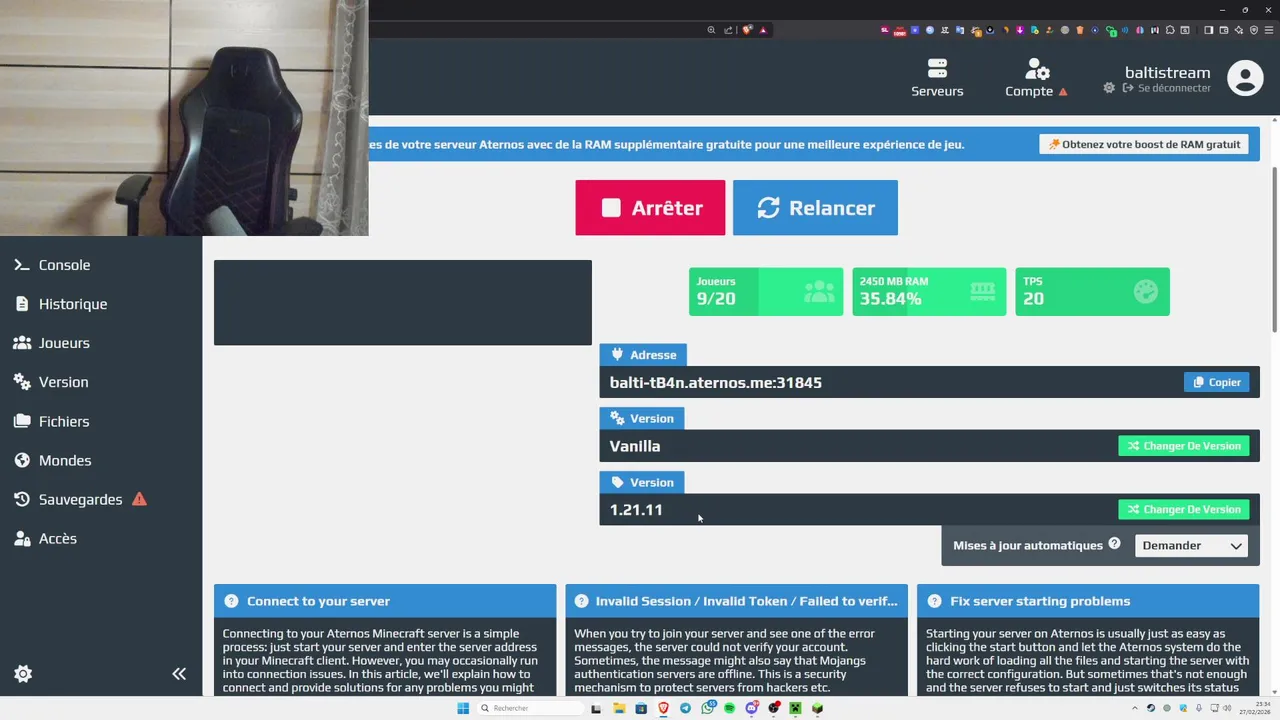Viewport: 1280px width, 720px height.
Task: Click server address balti-tB4n.aternos.me:31845
Action: pyautogui.click(x=716, y=383)
